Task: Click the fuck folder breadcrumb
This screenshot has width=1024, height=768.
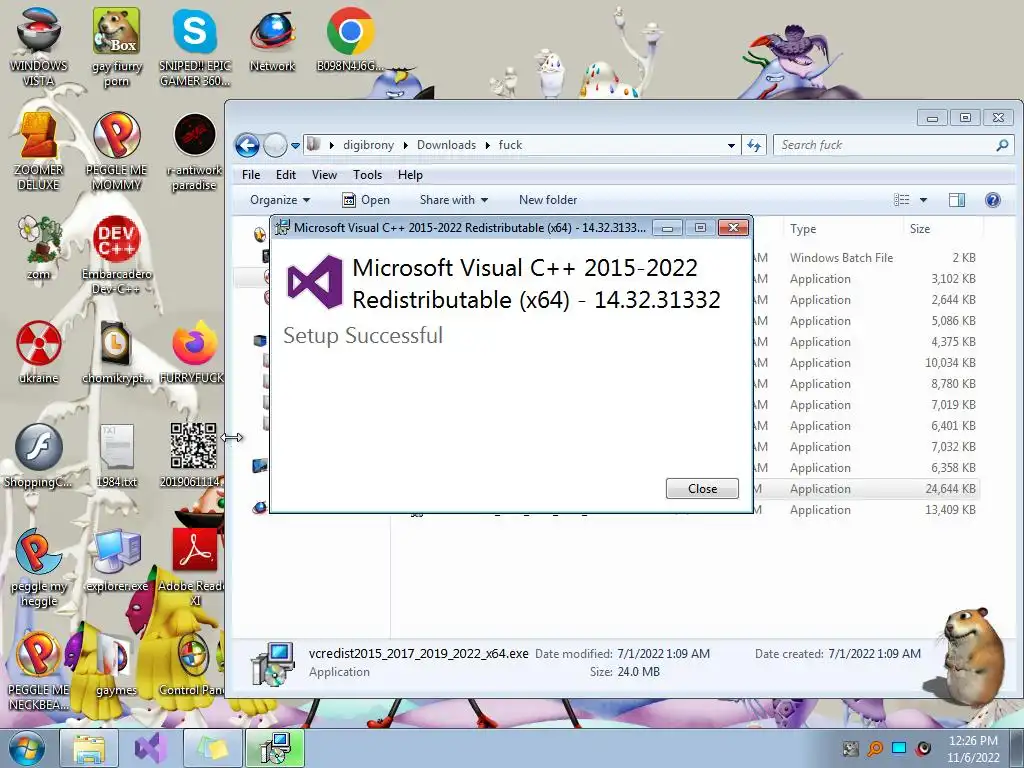Action: [x=510, y=145]
